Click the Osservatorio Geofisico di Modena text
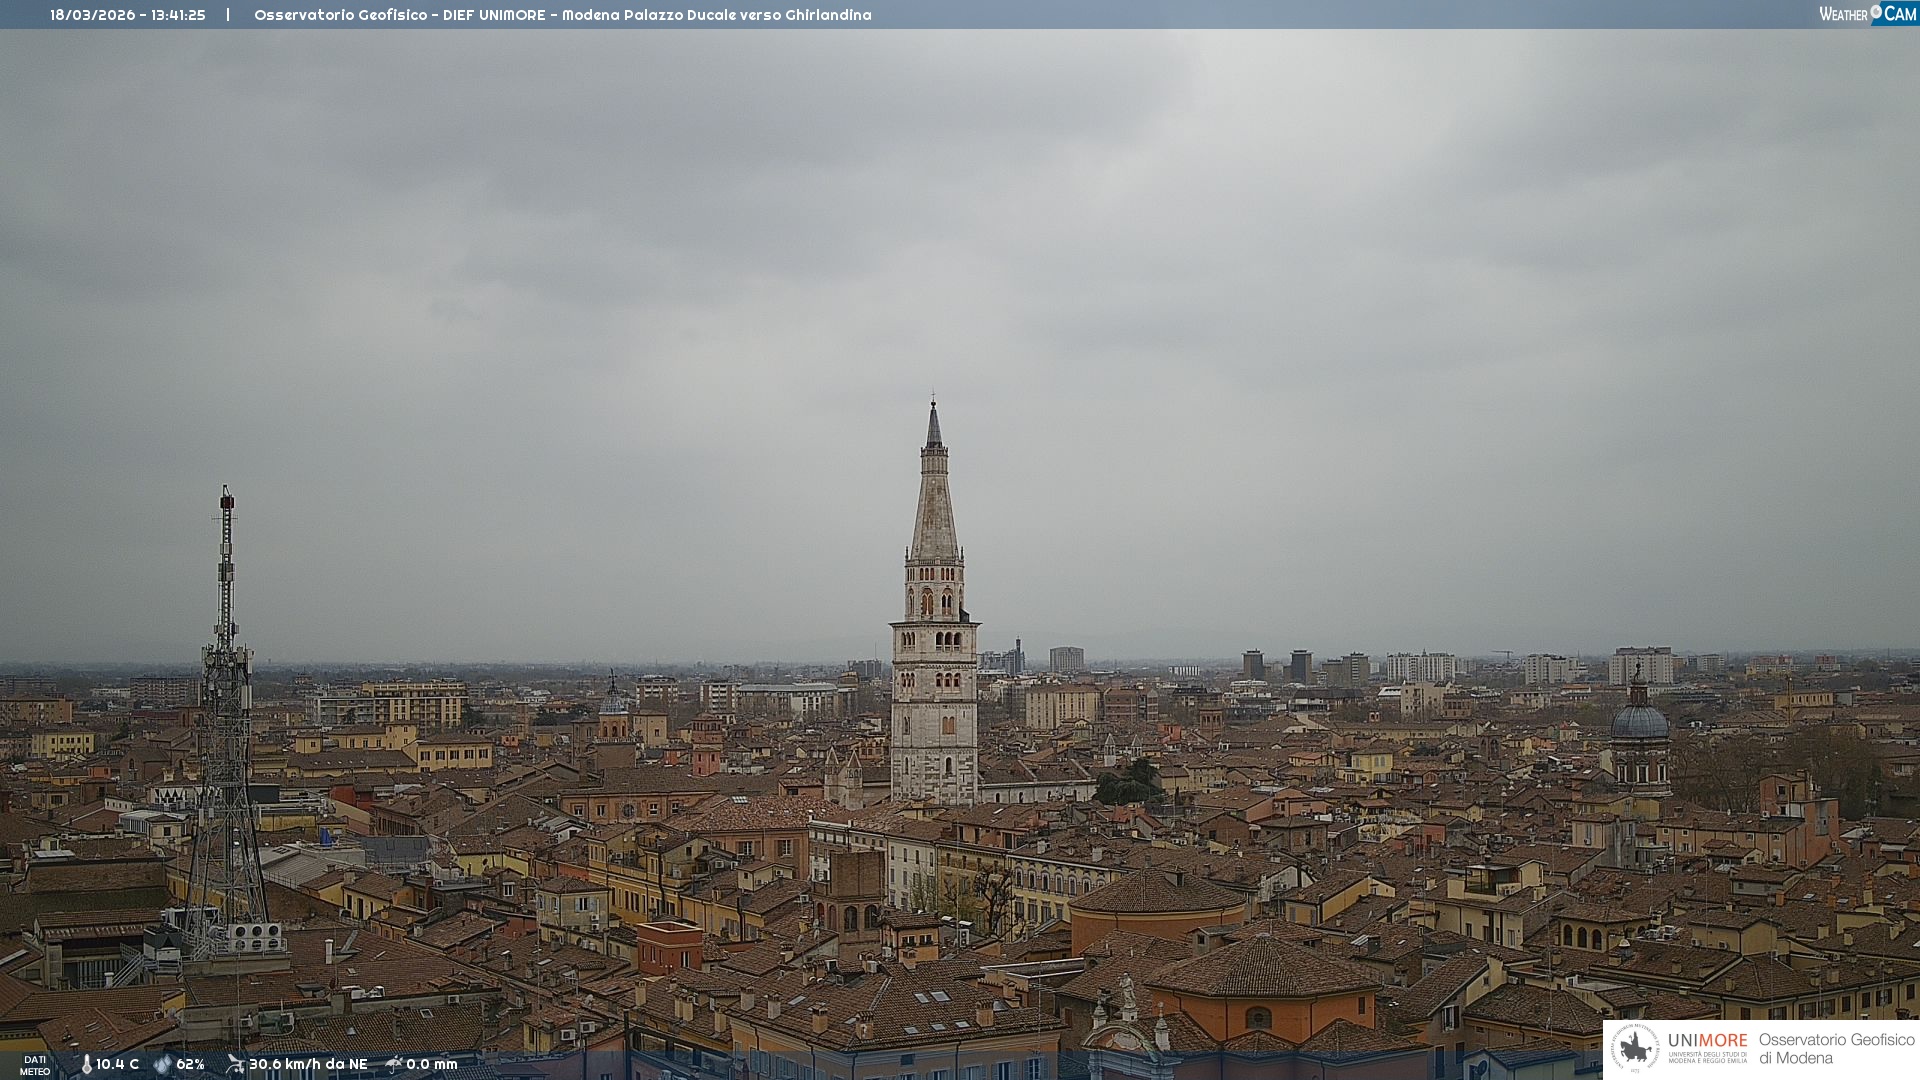 point(1836,1049)
